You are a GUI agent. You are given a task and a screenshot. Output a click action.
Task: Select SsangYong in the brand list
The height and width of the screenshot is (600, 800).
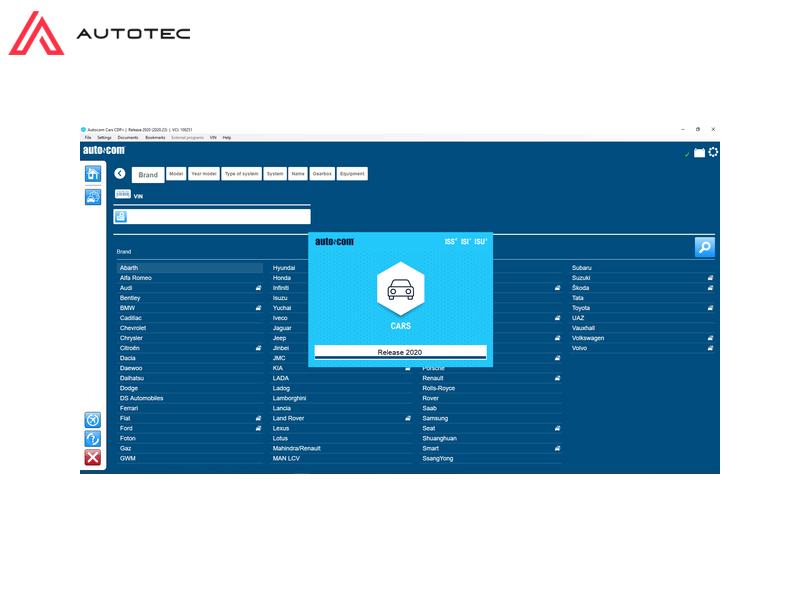pyautogui.click(x=491, y=458)
